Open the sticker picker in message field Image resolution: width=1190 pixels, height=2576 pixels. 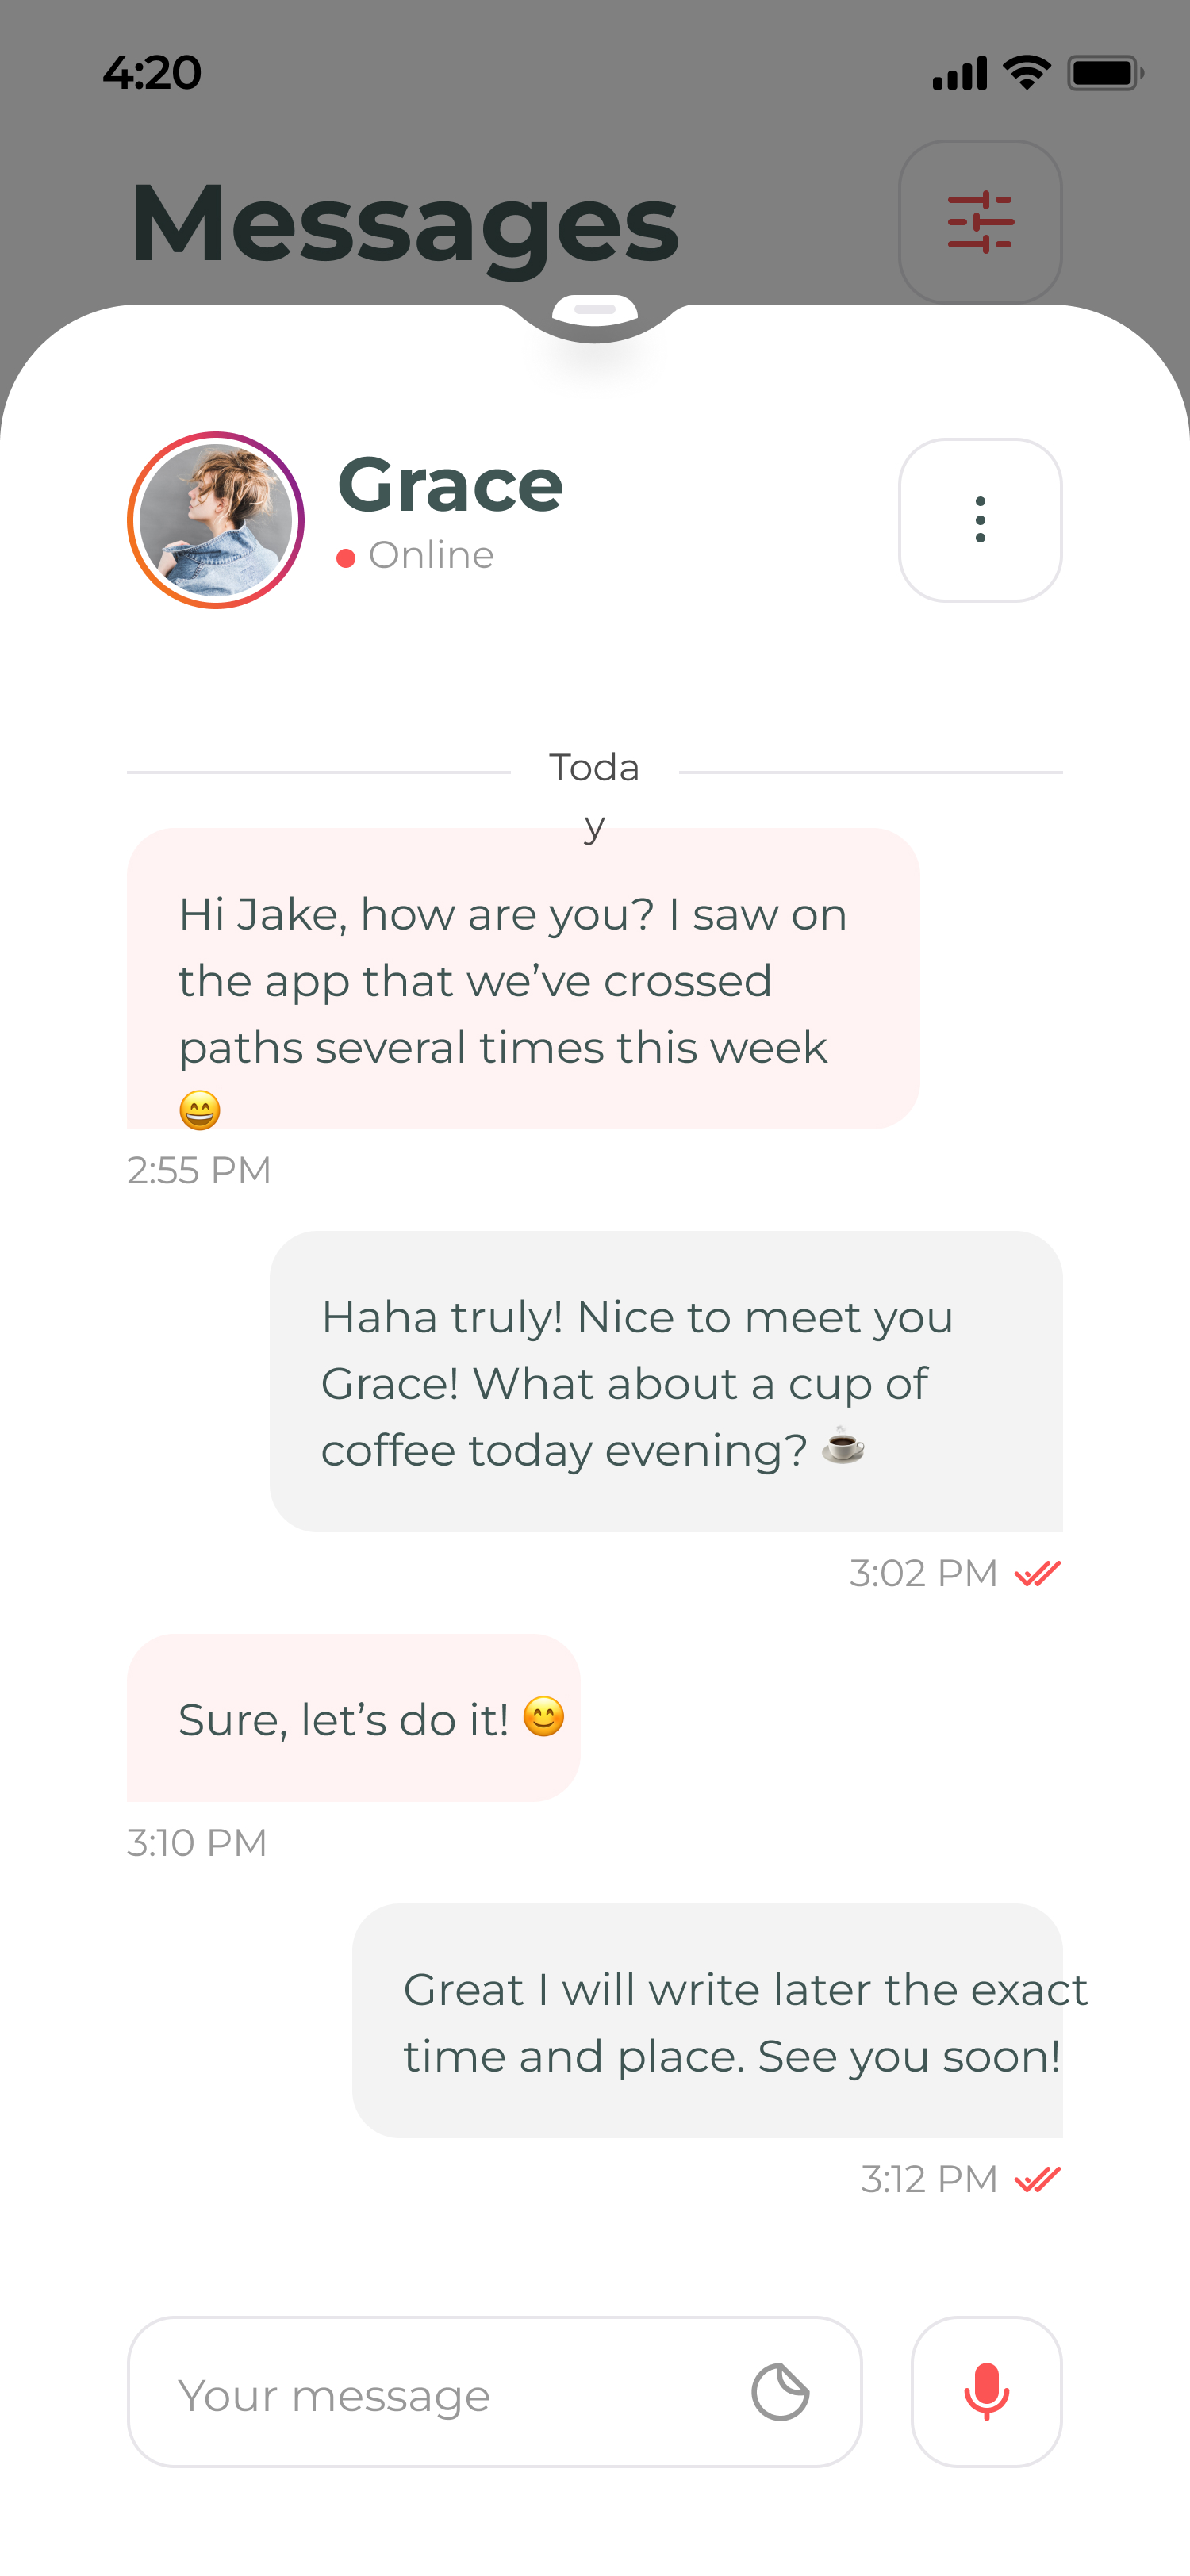[x=780, y=2392]
